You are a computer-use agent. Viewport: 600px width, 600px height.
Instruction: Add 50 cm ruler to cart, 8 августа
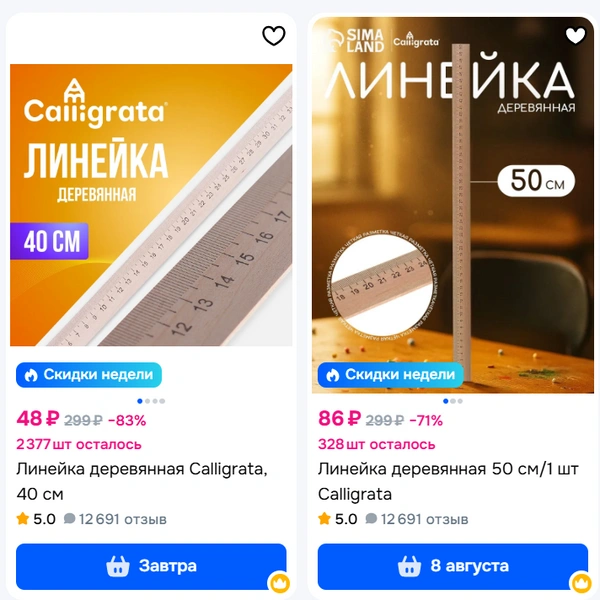coord(453,566)
